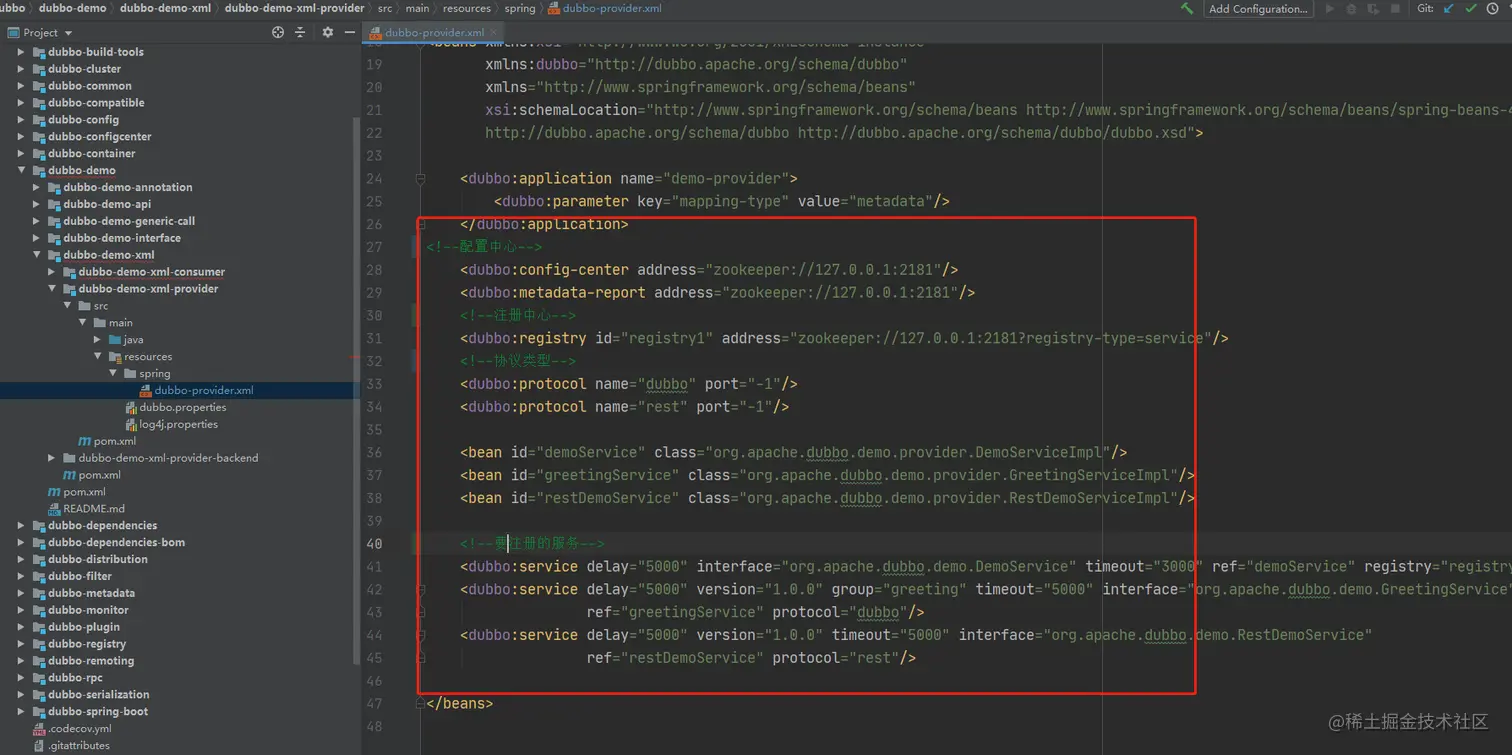
Task: Expand the dubbo-common module arrow
Action: (21, 86)
